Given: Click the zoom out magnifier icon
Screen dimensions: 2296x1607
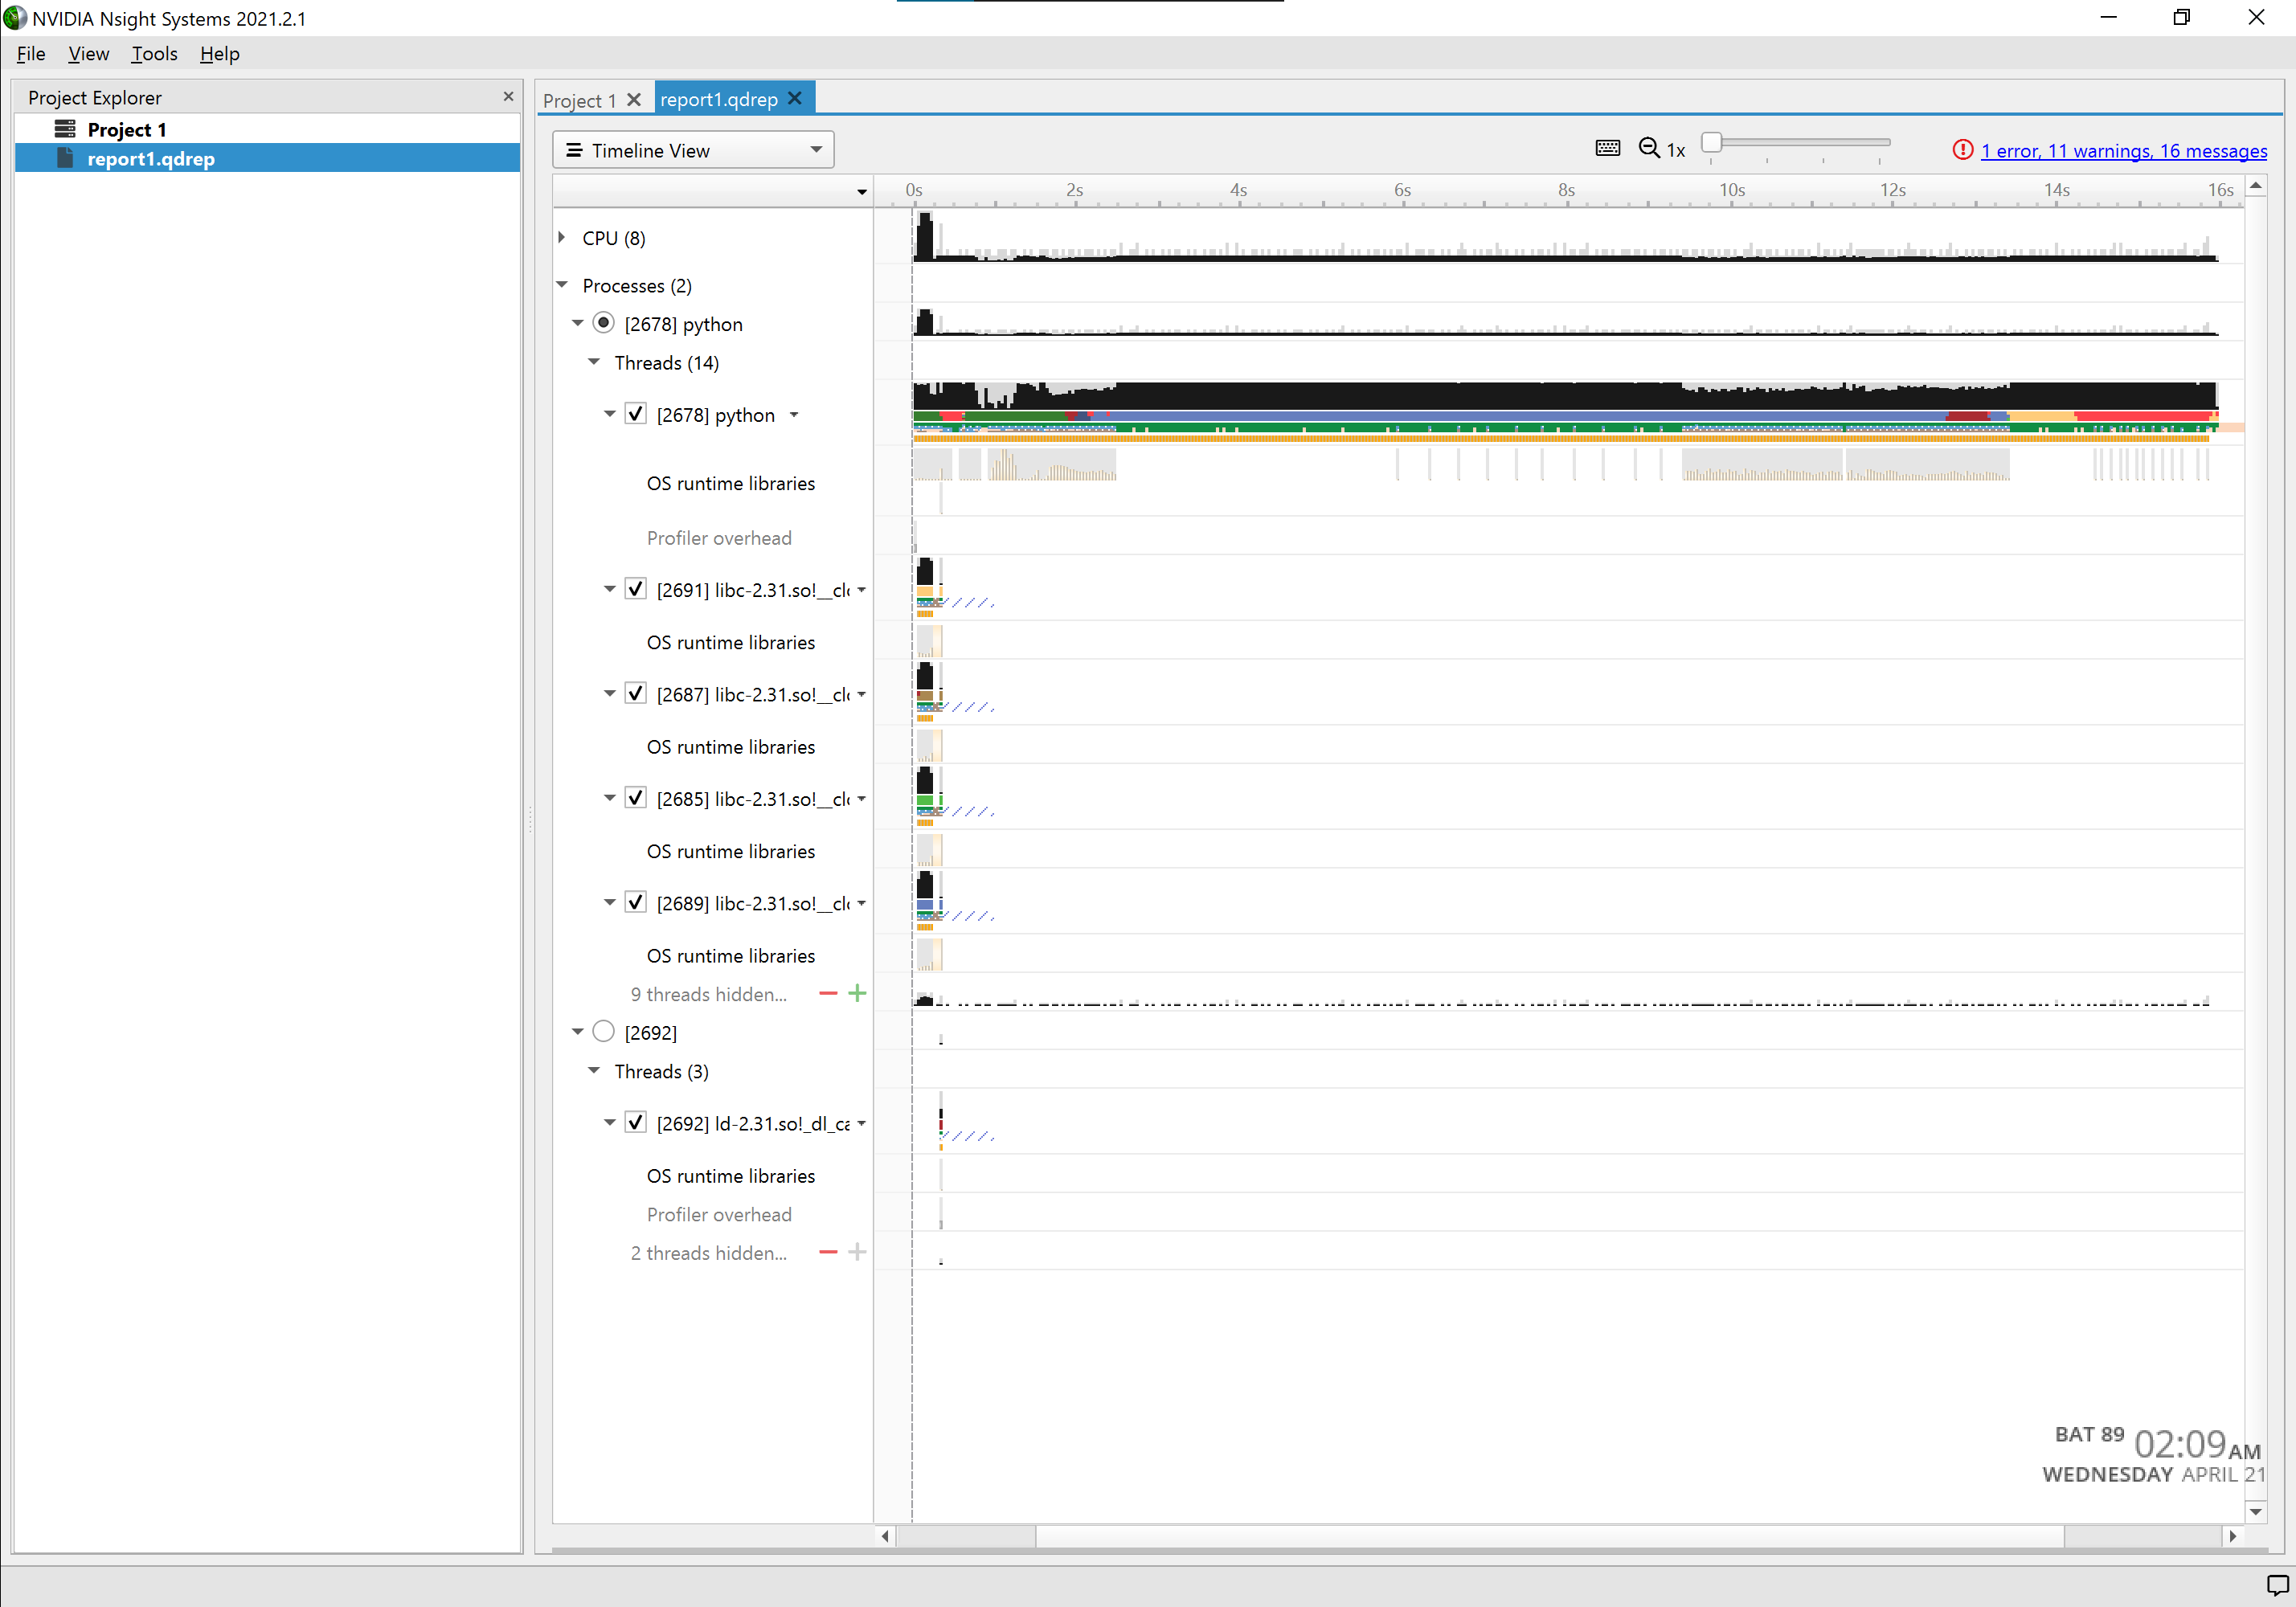Looking at the screenshot, I should [x=1648, y=149].
